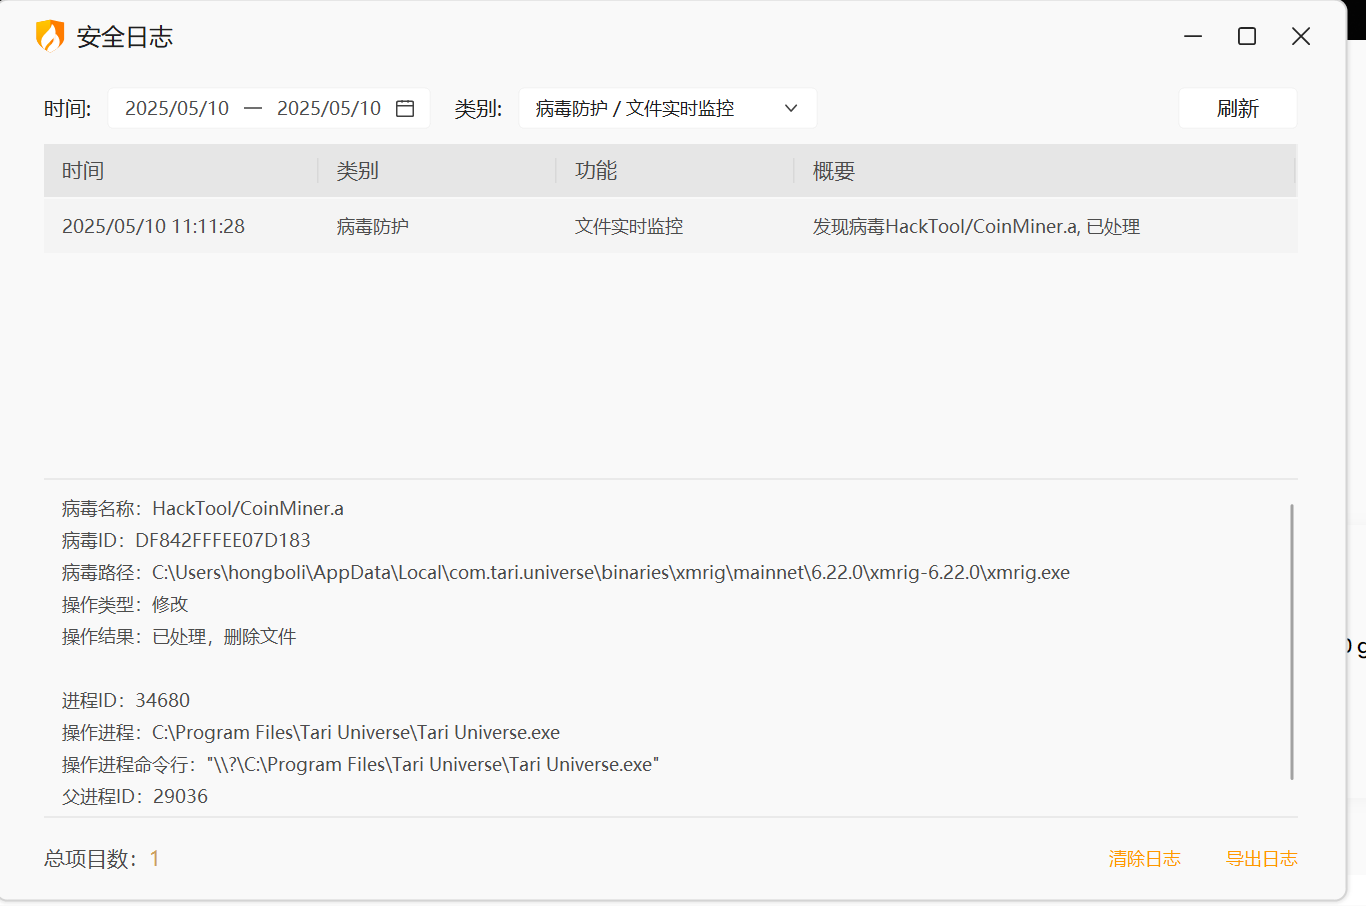
Task: Click the 总项目数 count value 1
Action: click(155, 858)
